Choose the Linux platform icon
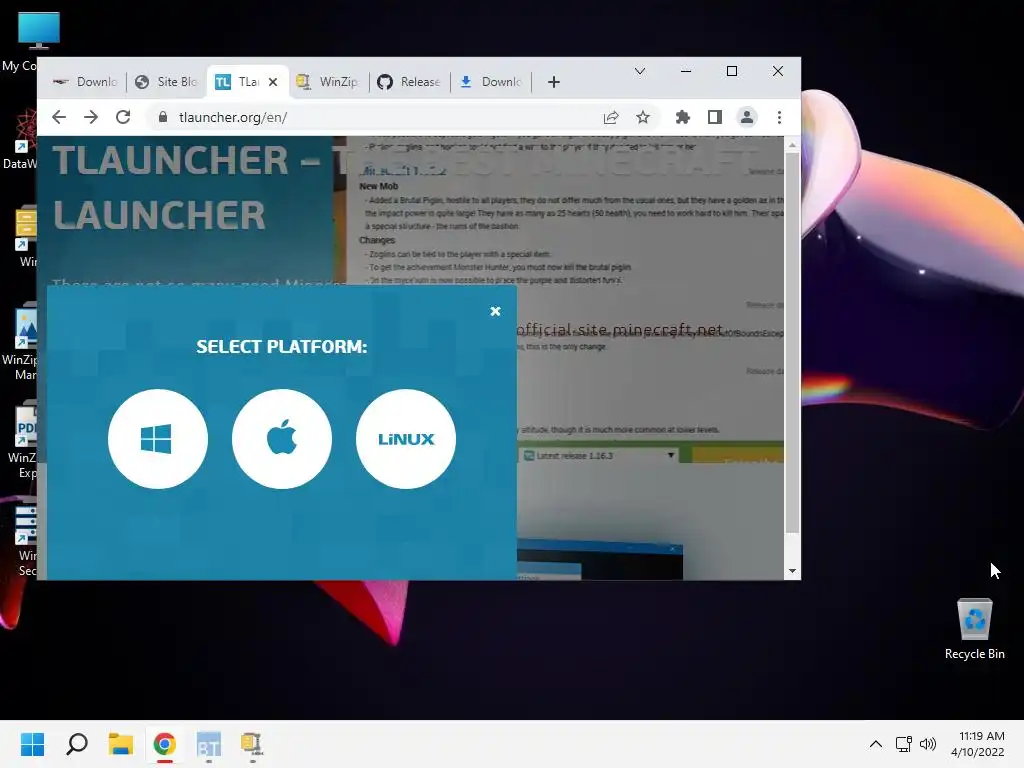The image size is (1024, 768). coord(406,439)
